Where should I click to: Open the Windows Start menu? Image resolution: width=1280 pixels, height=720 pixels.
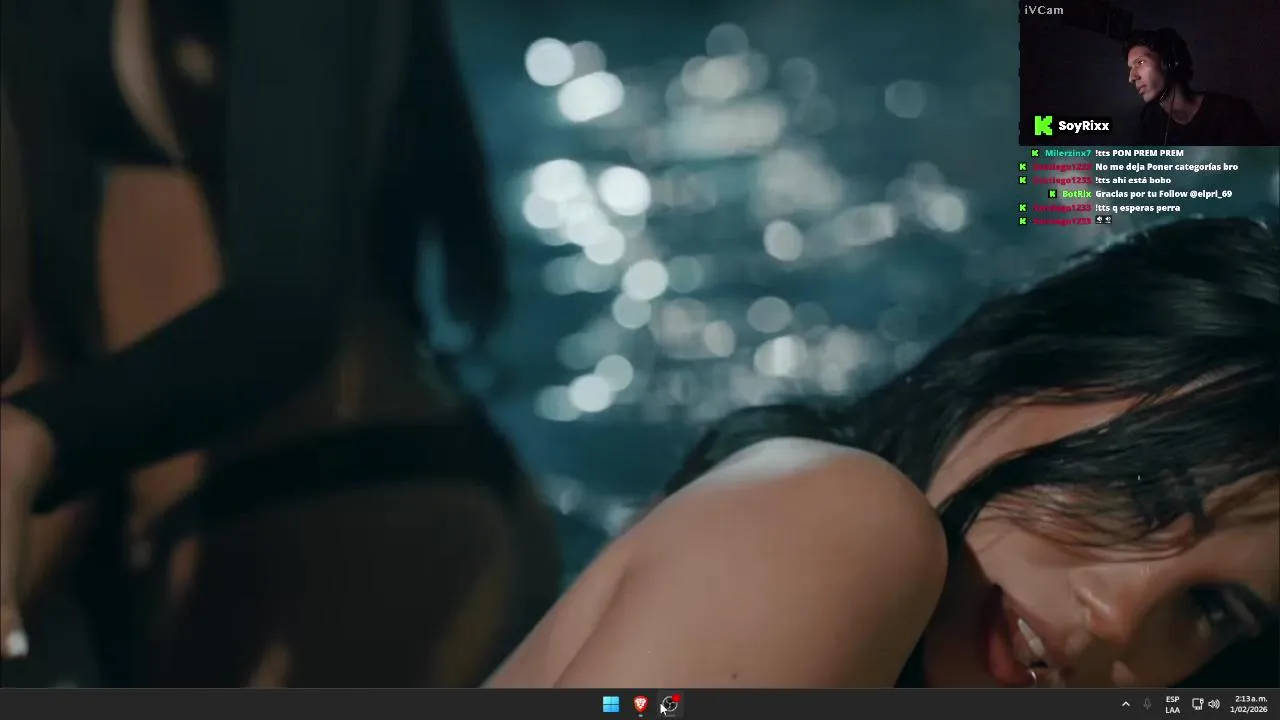pos(611,704)
